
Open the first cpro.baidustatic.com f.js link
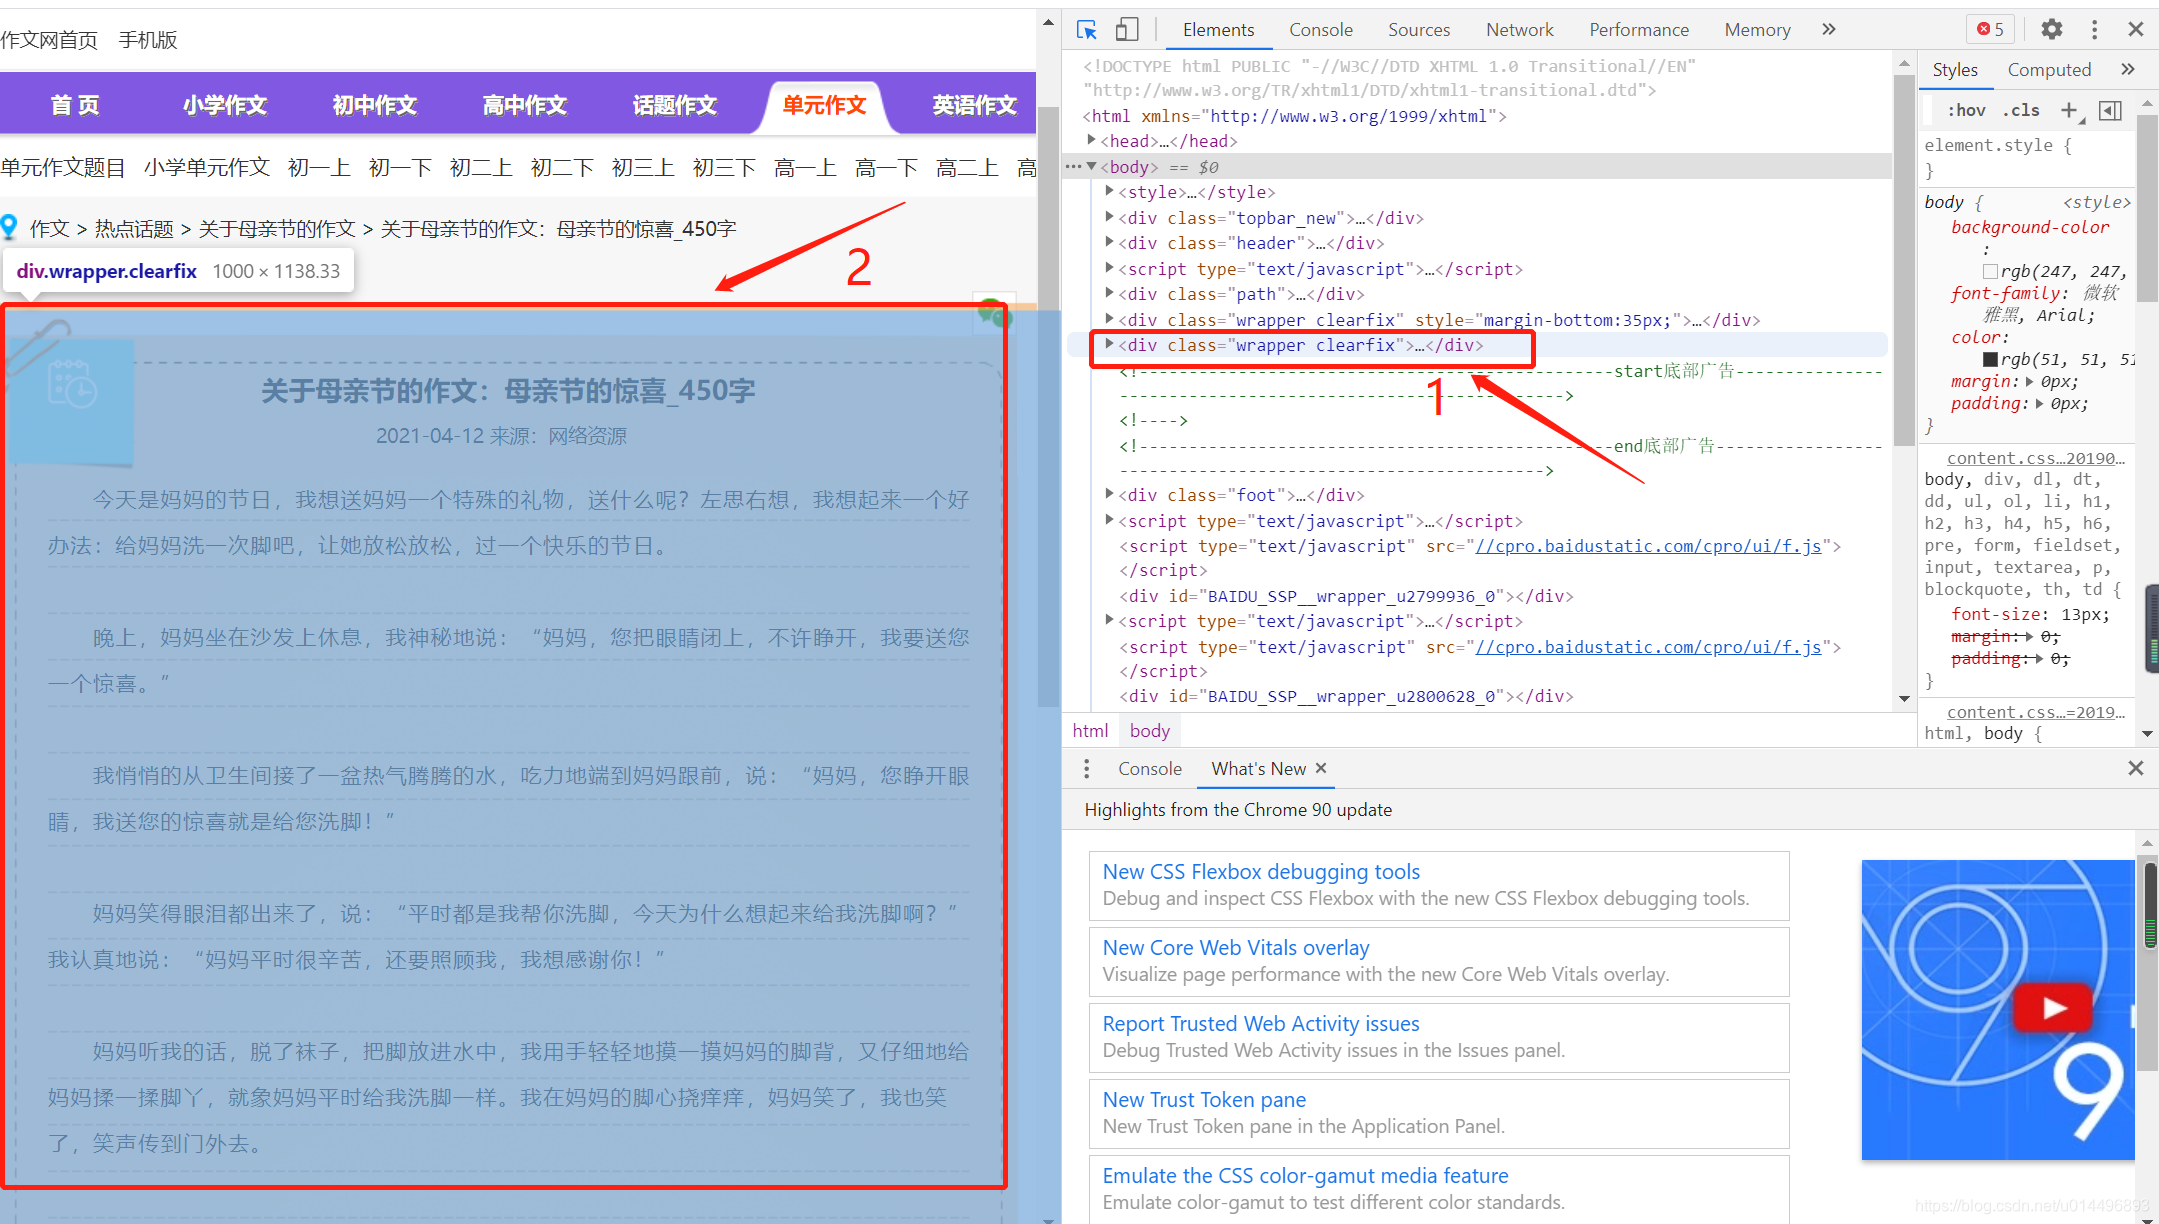(x=1648, y=546)
